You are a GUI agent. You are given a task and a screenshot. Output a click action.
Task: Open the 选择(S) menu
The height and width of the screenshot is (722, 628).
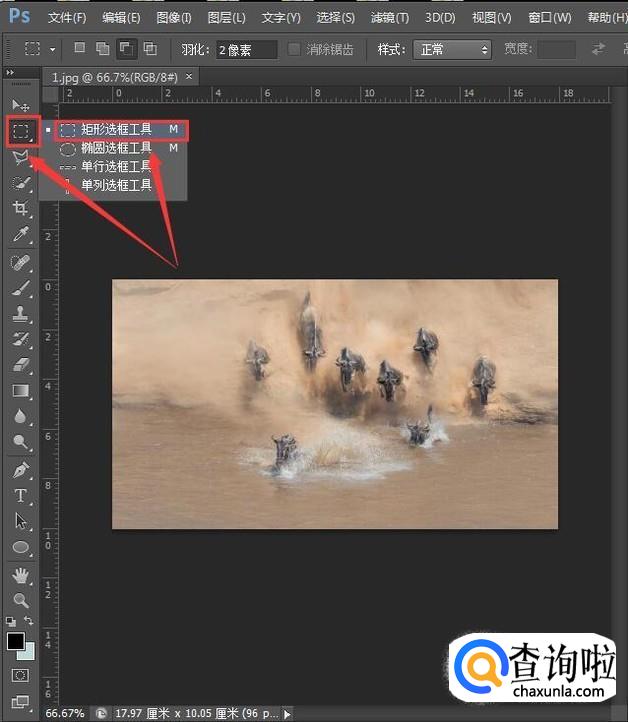click(x=335, y=18)
